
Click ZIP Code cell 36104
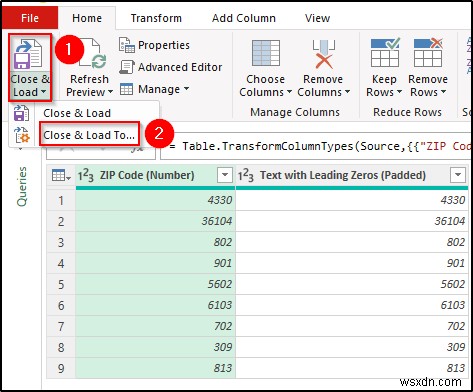pyautogui.click(x=155, y=221)
